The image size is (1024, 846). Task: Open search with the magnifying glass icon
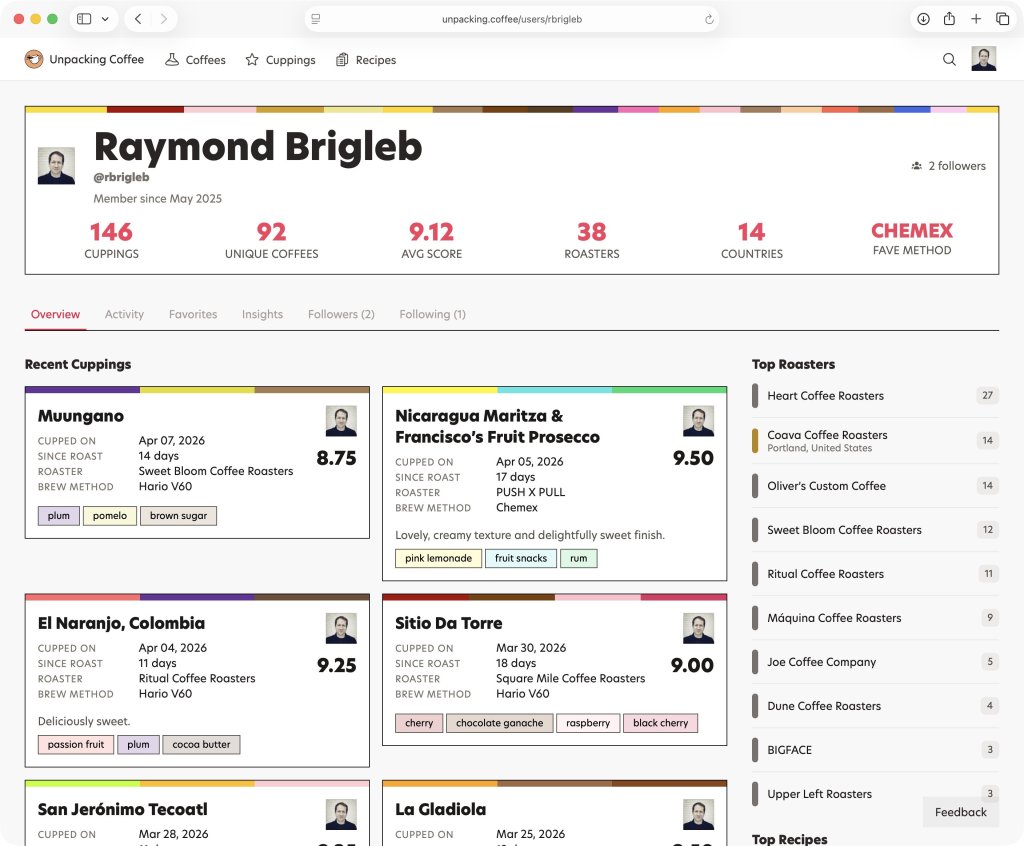coord(948,59)
